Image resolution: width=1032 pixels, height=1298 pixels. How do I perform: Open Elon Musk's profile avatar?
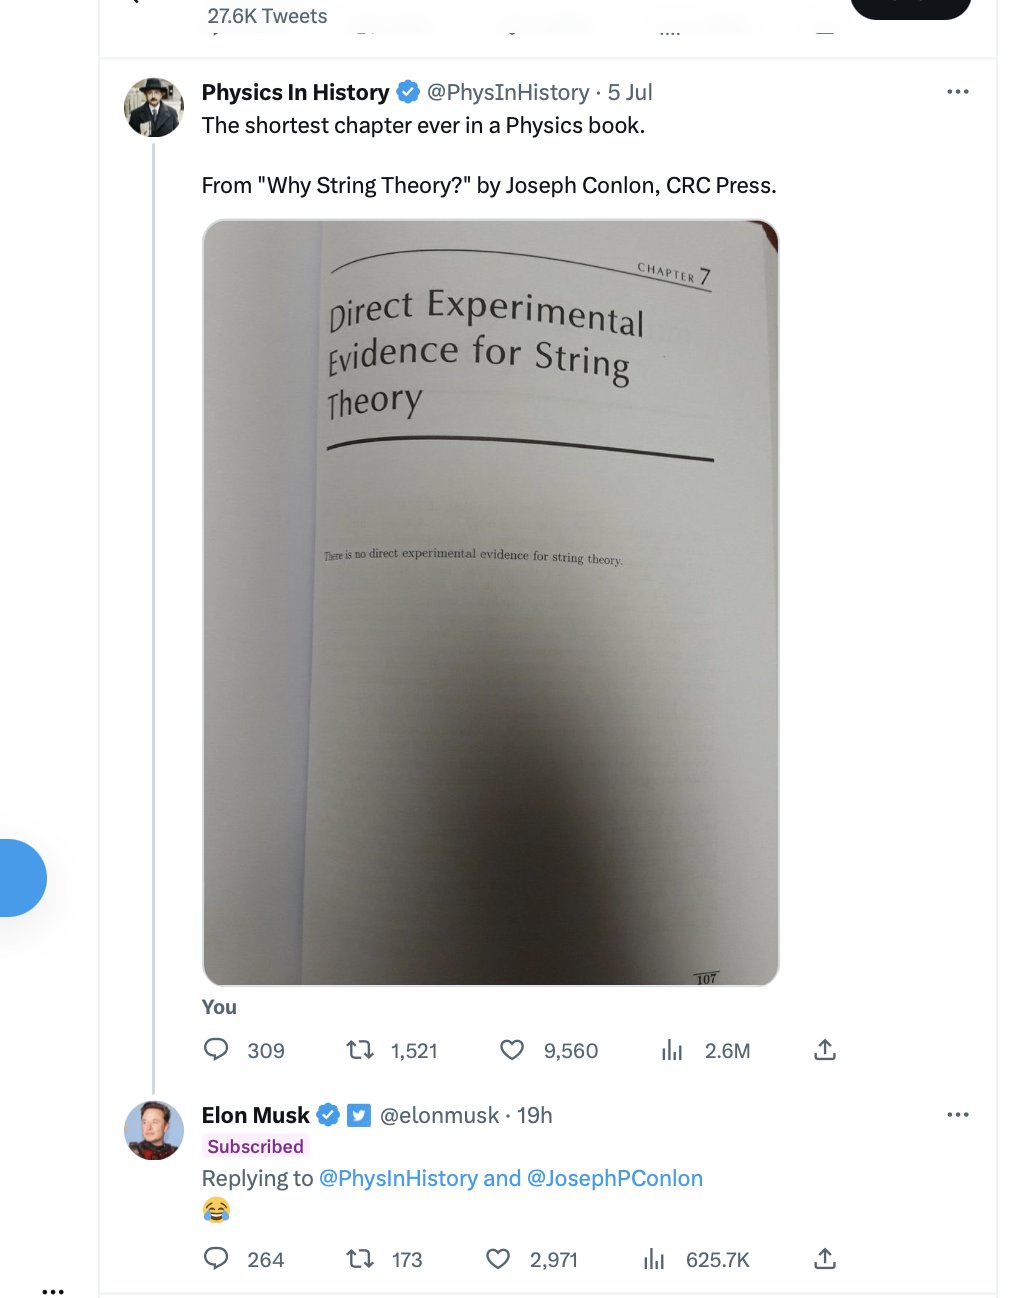tap(154, 1130)
